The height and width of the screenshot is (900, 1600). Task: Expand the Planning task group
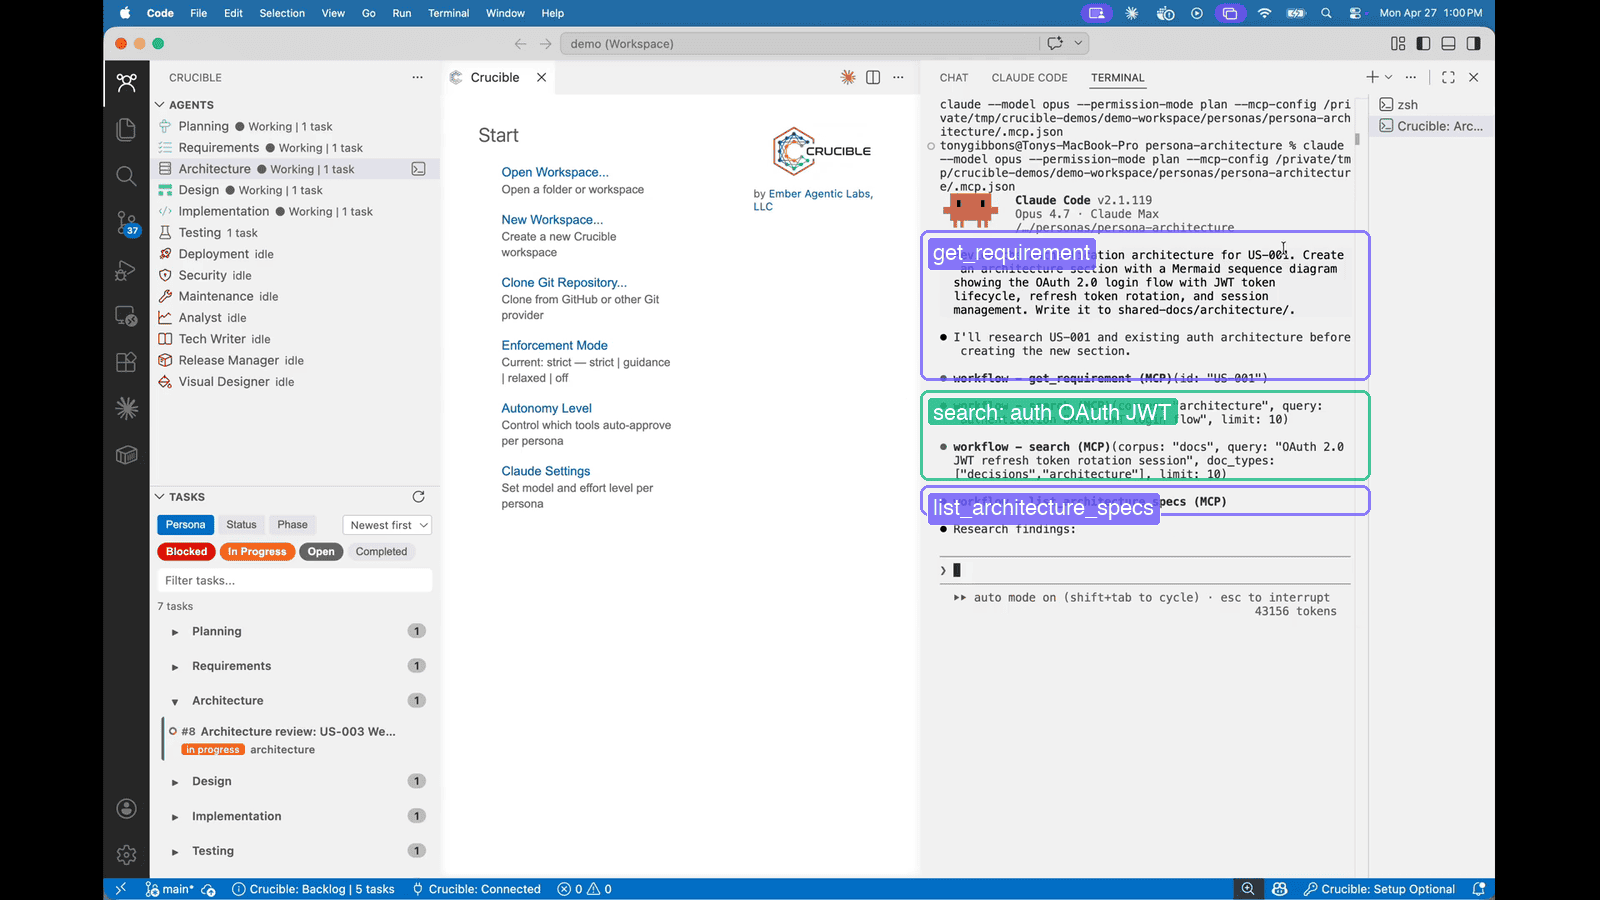click(x=175, y=632)
